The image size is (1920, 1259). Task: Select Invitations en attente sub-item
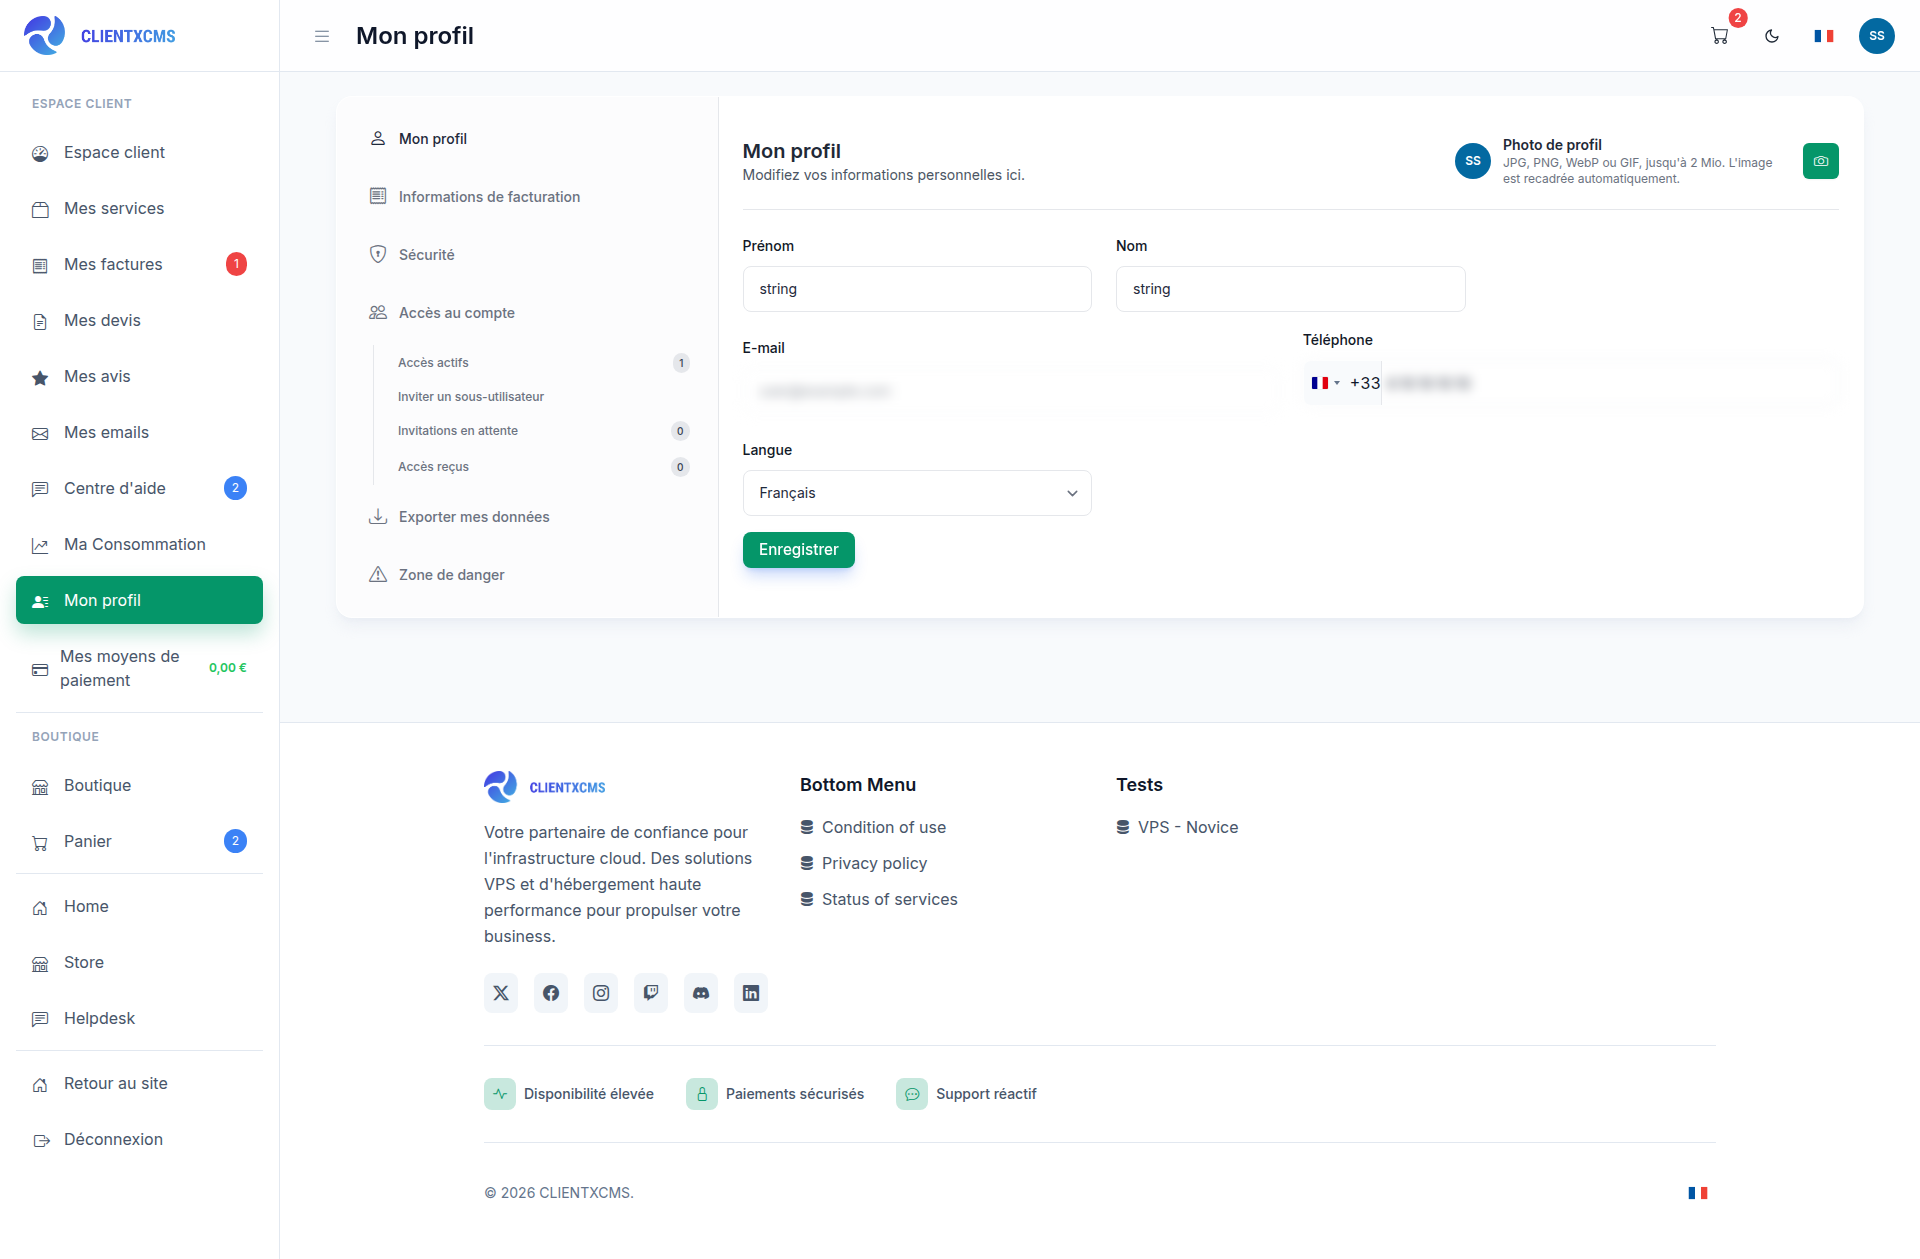pos(543,431)
